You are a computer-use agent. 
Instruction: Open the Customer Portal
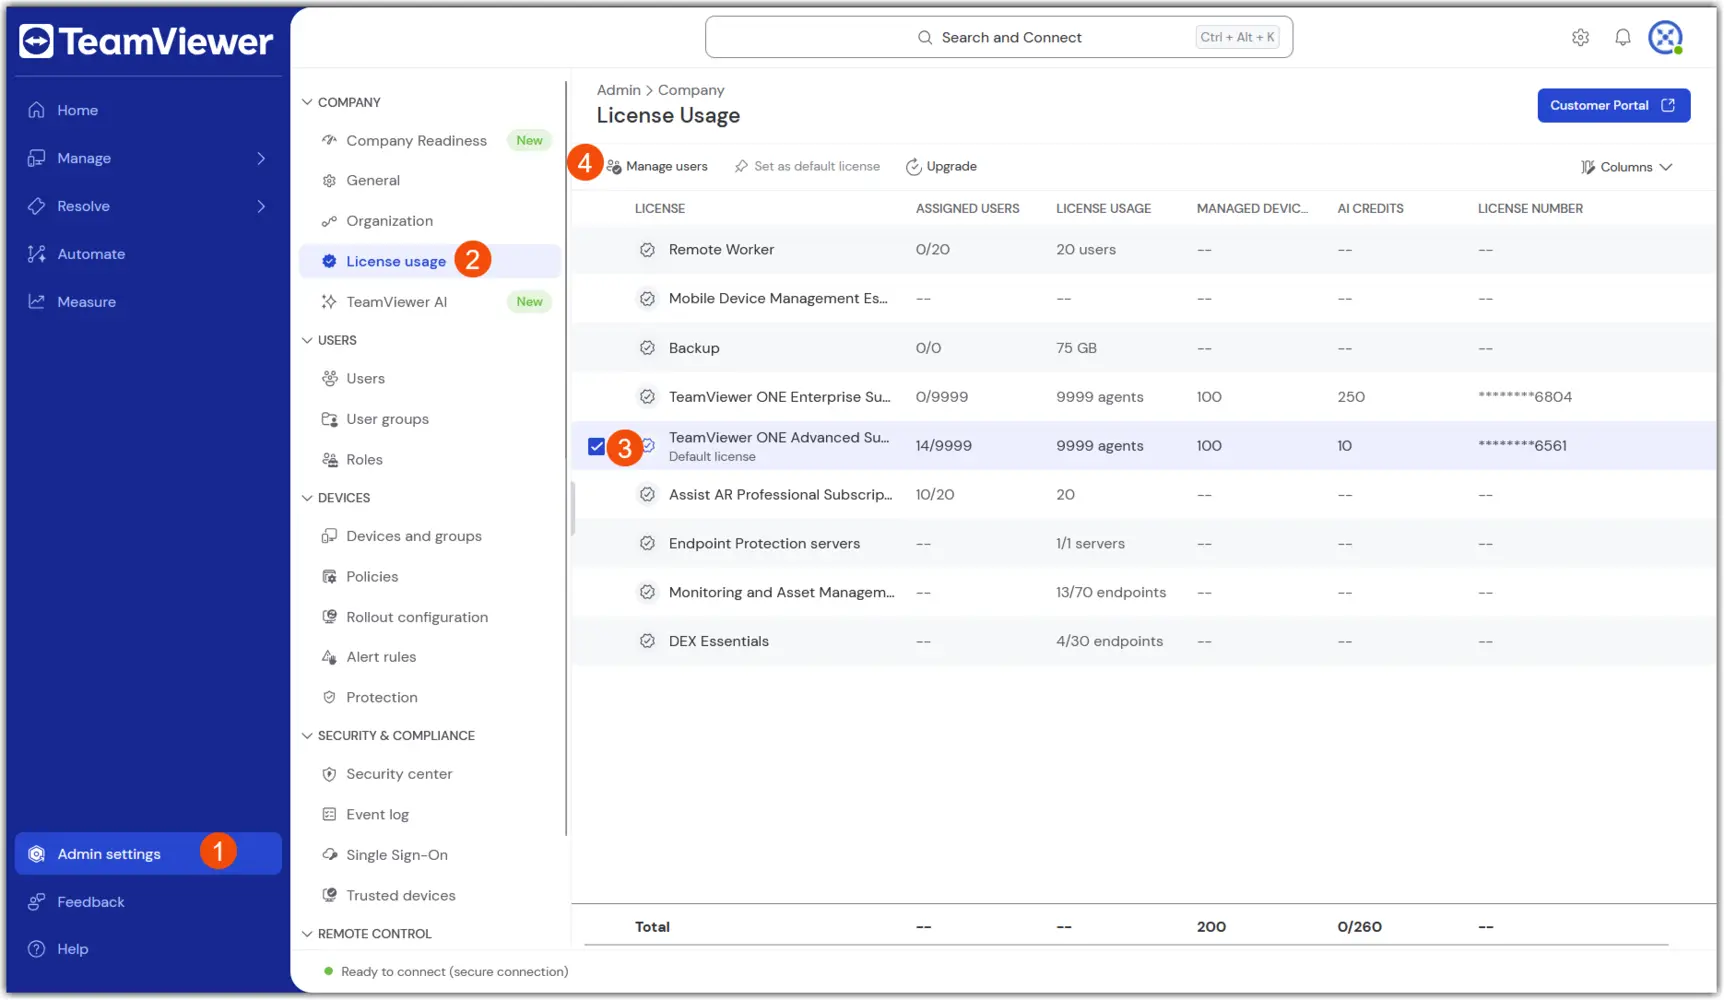(1613, 105)
